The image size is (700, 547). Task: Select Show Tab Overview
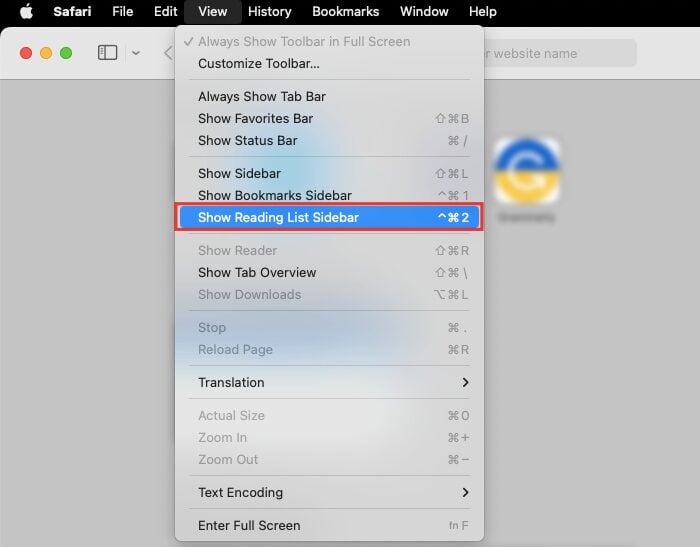pos(329,272)
